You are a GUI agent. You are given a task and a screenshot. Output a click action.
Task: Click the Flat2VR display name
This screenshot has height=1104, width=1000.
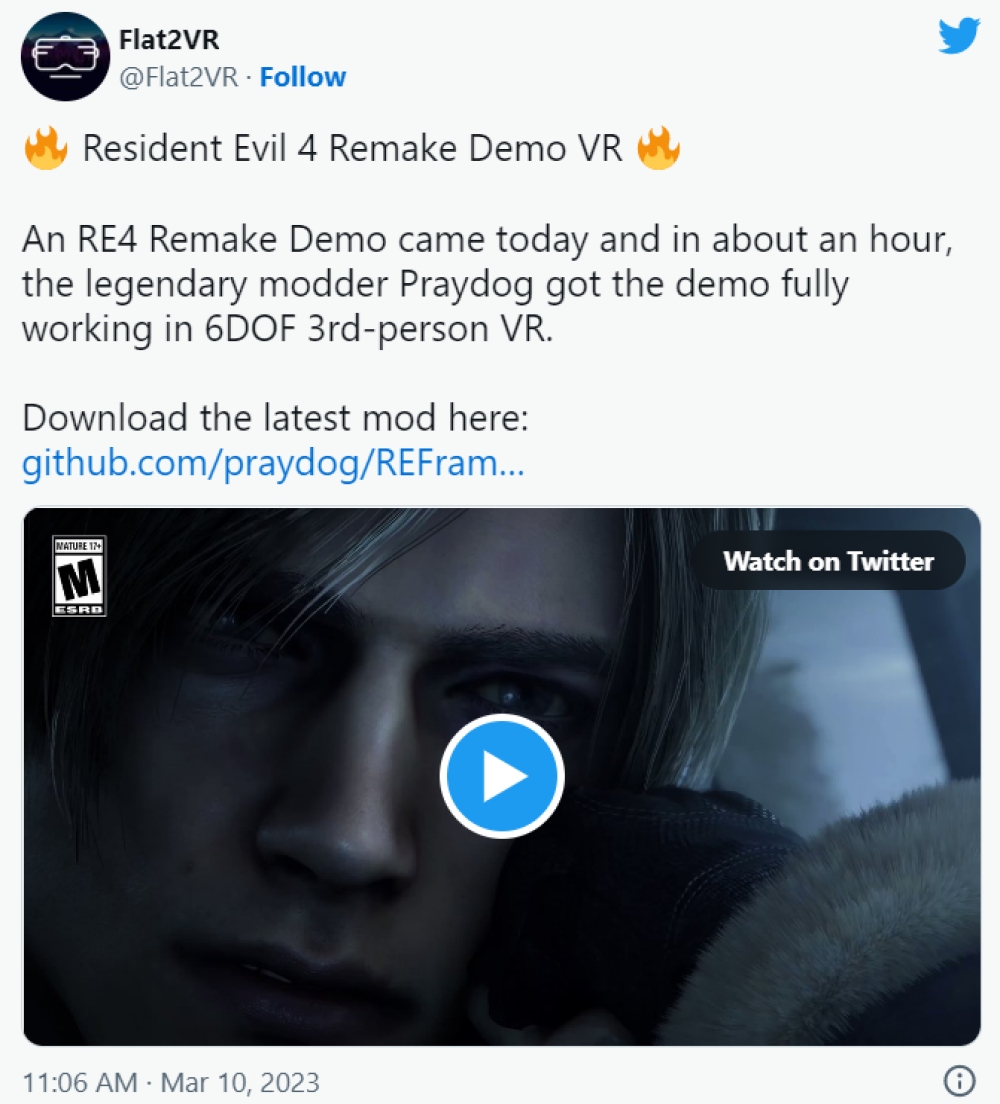169,39
